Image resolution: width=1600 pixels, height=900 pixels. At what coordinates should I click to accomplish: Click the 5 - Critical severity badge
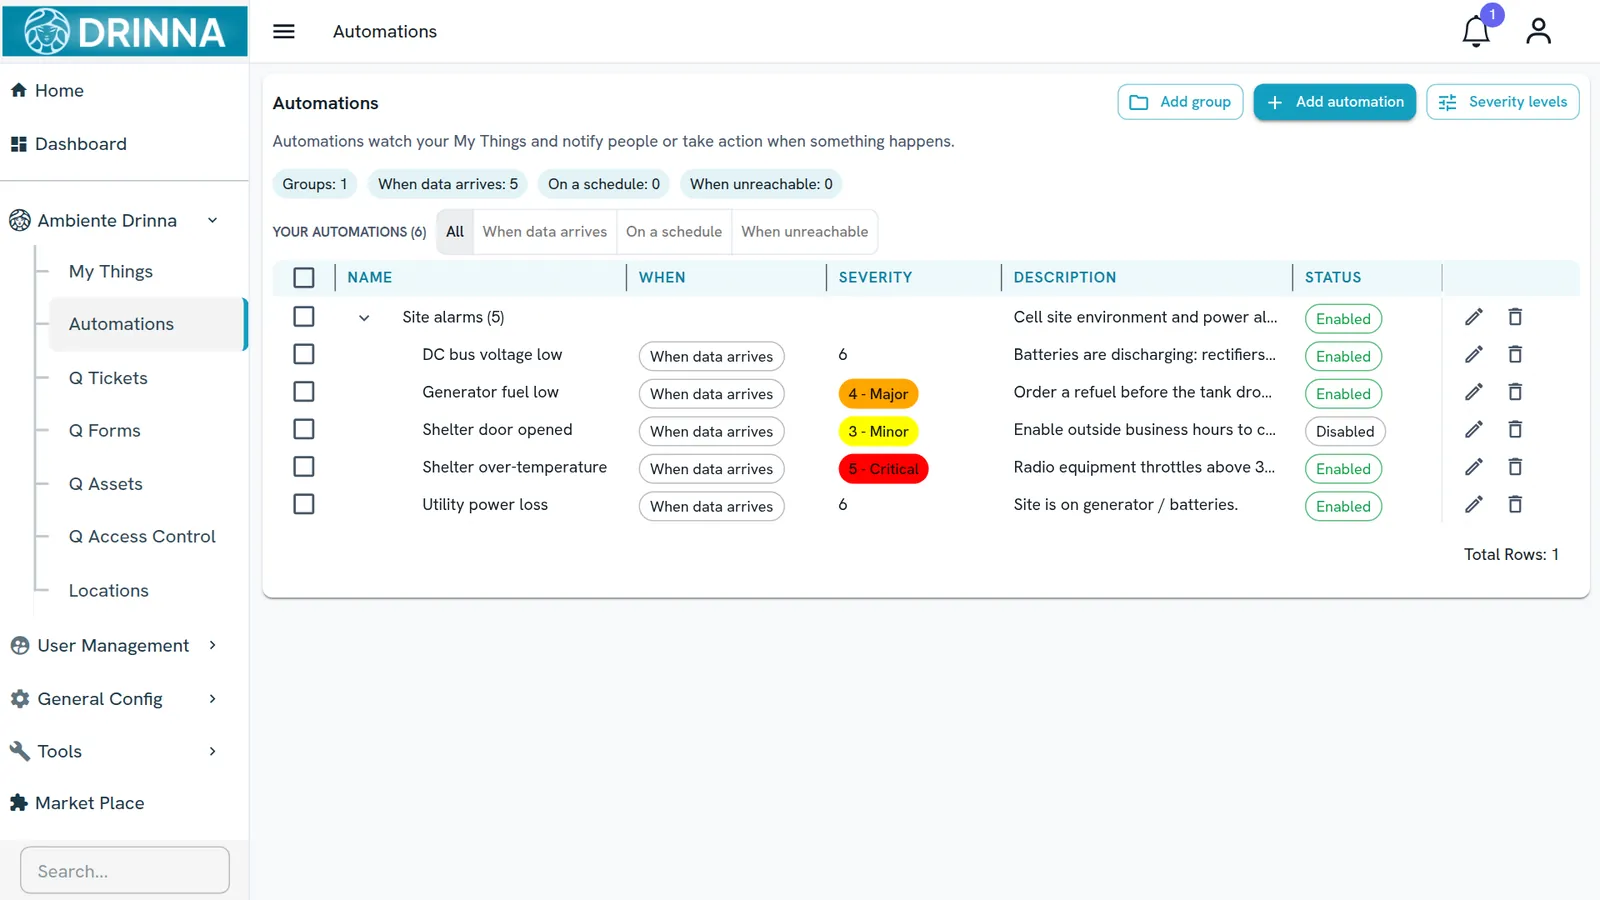[x=883, y=469]
